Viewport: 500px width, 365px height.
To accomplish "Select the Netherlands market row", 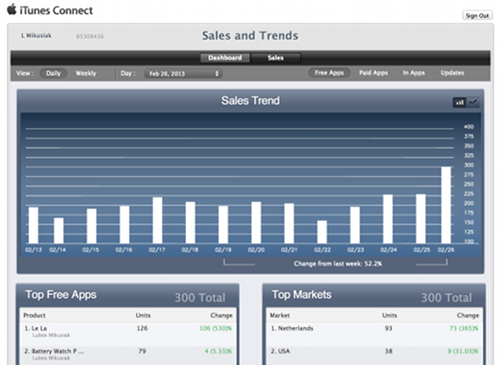I will [x=374, y=332].
